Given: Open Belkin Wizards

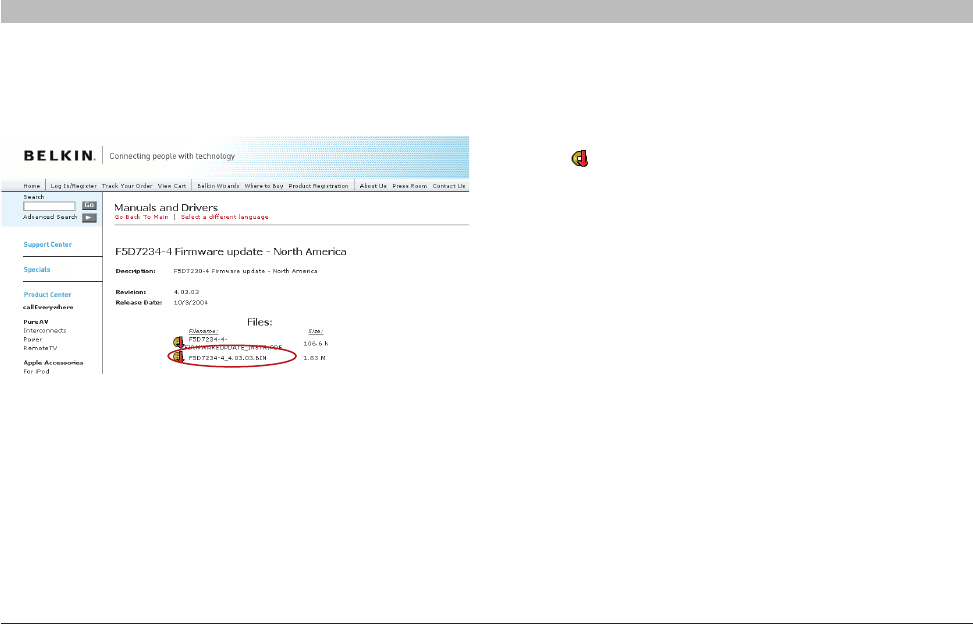Looking at the screenshot, I should pyautogui.click(x=218, y=186).
